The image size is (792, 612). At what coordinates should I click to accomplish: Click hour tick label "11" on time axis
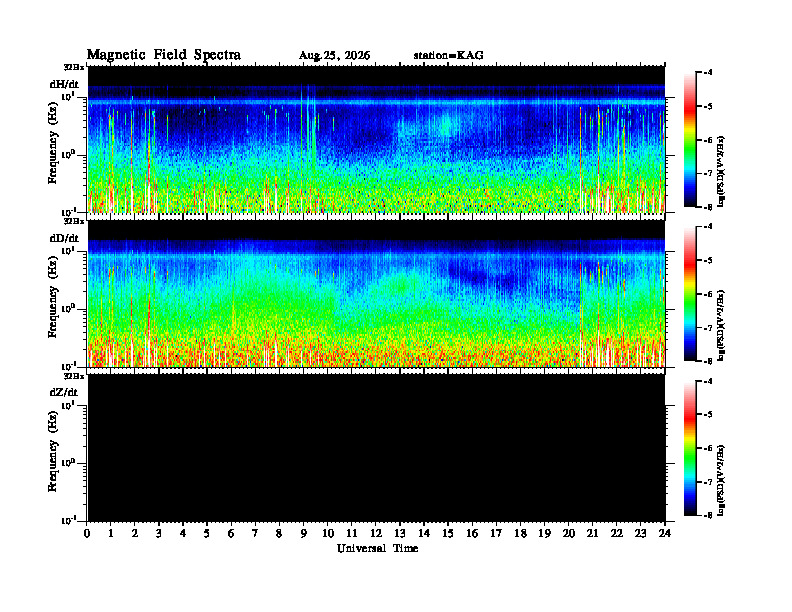(352, 533)
